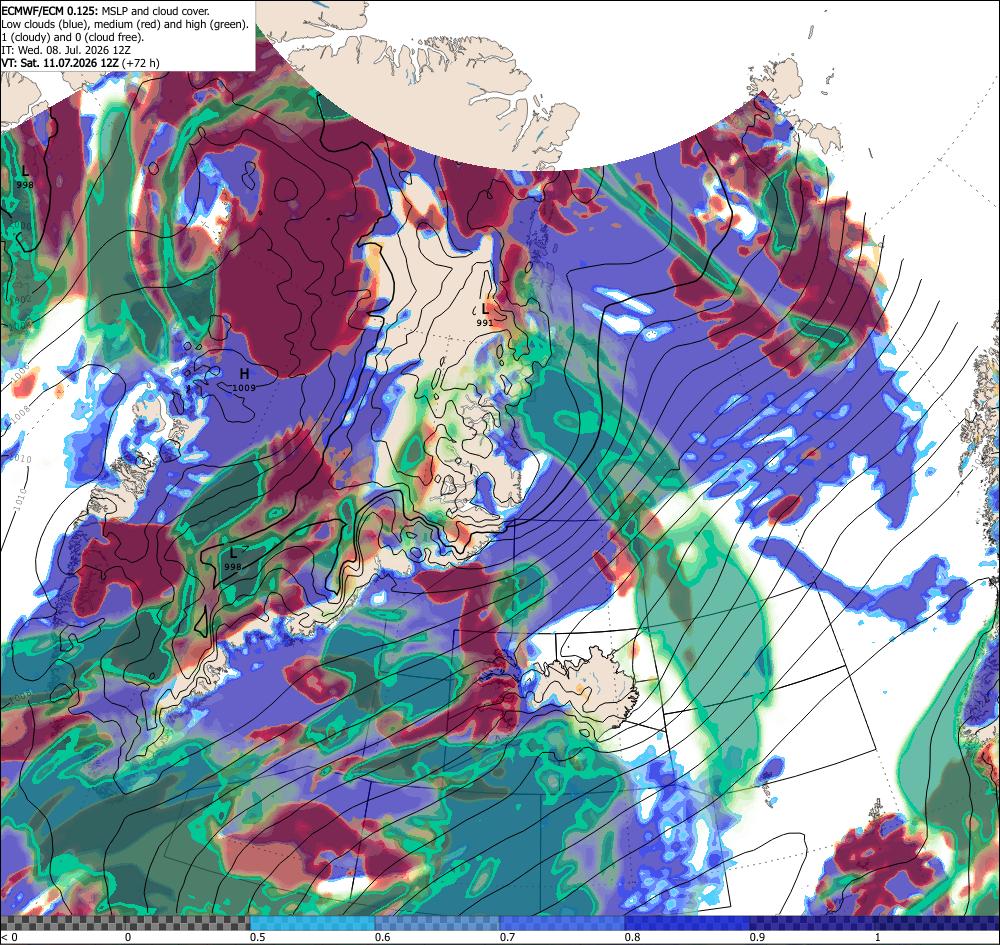The height and width of the screenshot is (945, 1000).
Task: Select the 0.5 light-blue legend swatch
Action: 312,923
